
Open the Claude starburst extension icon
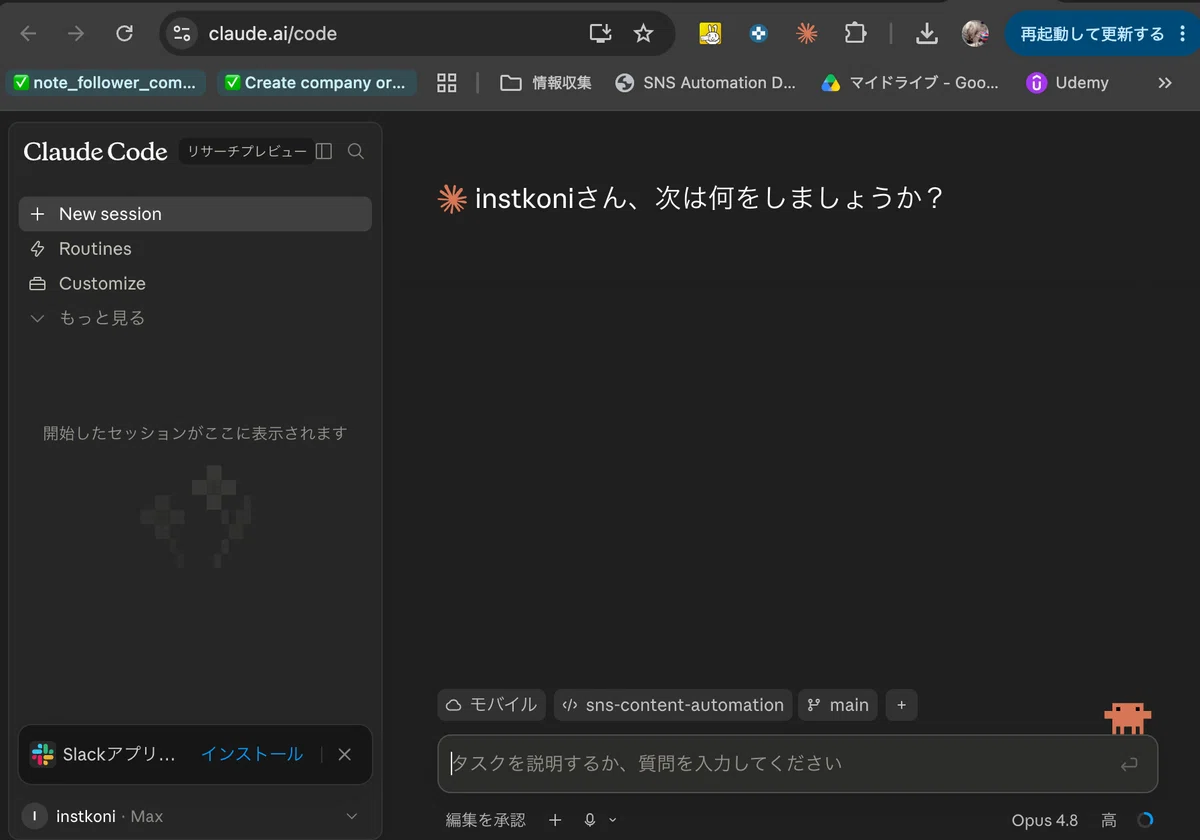pos(807,34)
